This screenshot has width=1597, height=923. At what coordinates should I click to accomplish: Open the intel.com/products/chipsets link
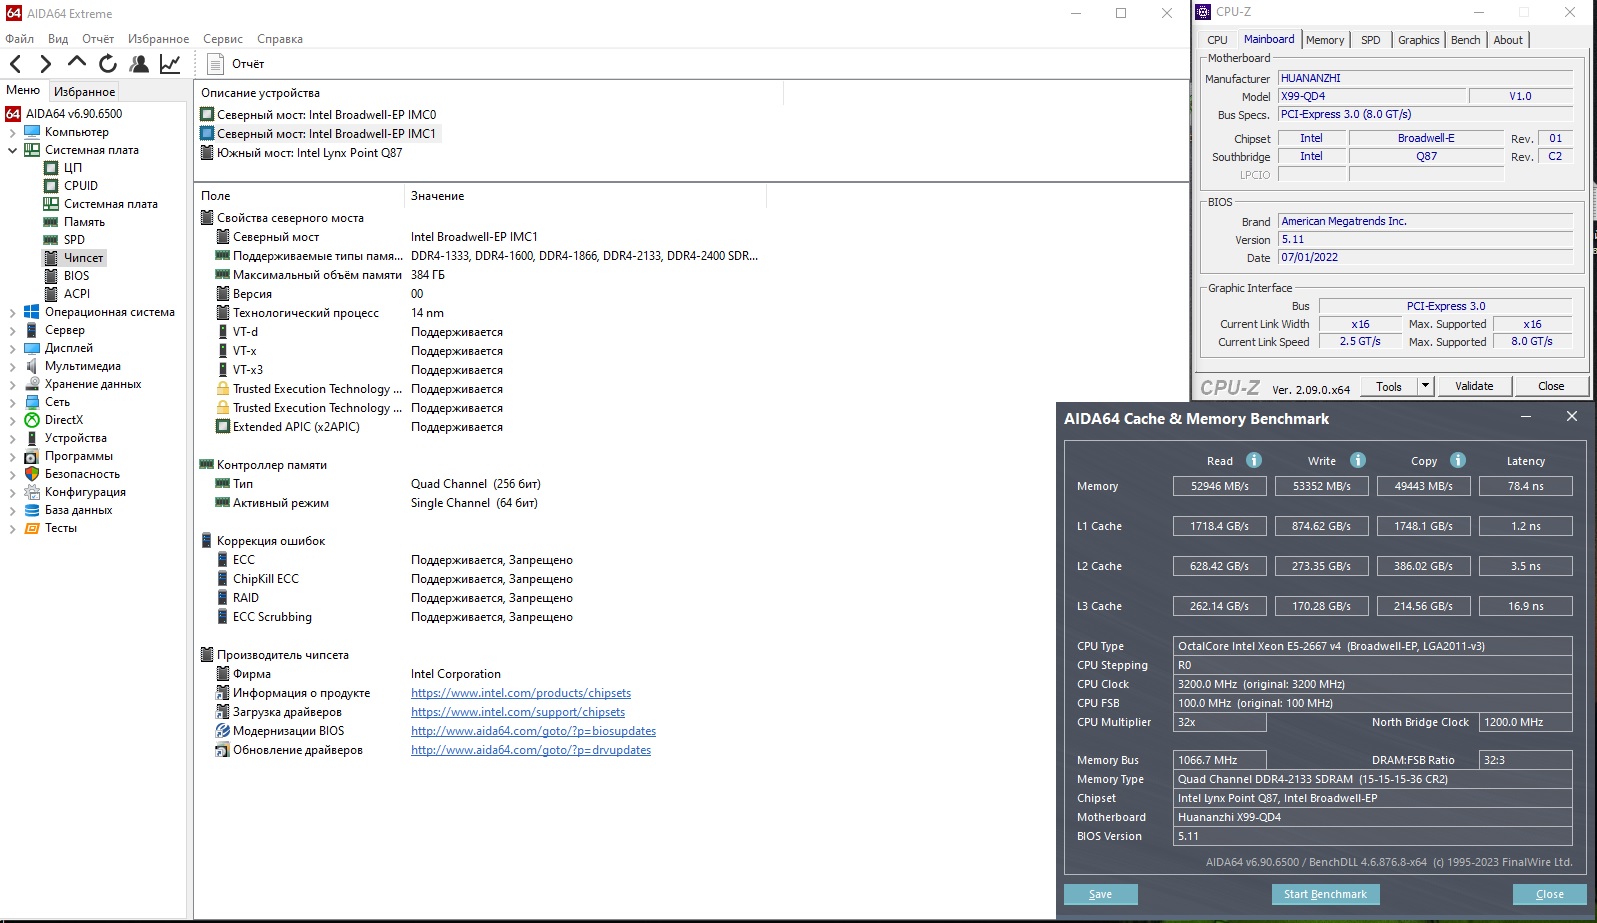(521, 693)
